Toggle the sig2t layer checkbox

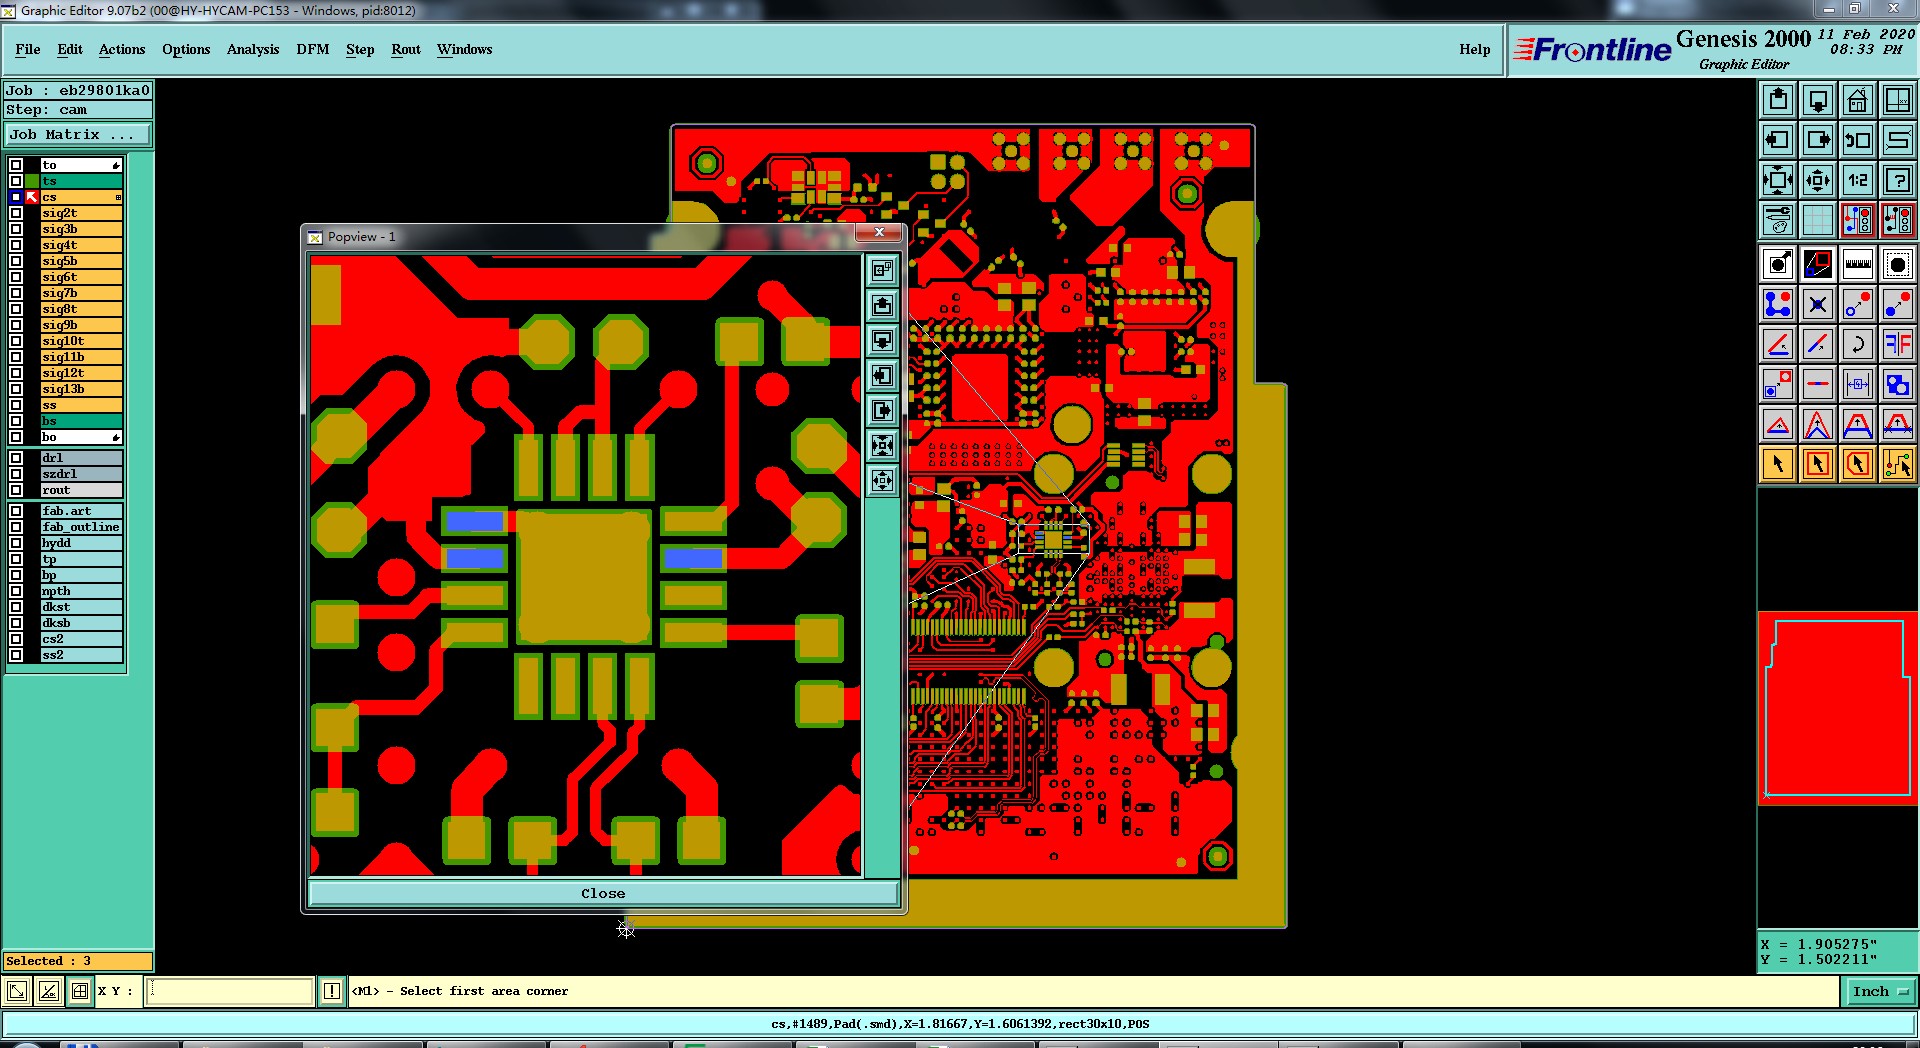(16, 213)
